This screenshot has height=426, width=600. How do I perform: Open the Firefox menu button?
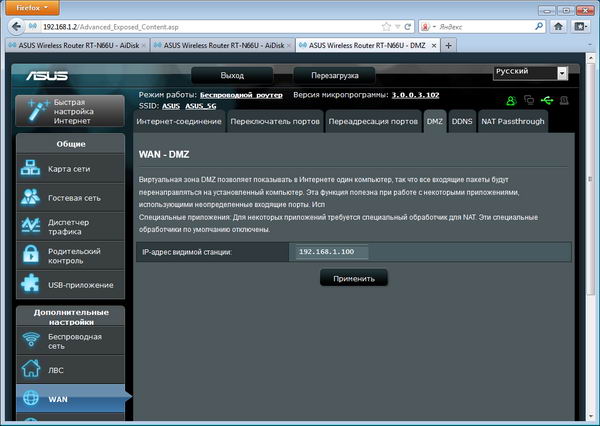(x=33, y=8)
